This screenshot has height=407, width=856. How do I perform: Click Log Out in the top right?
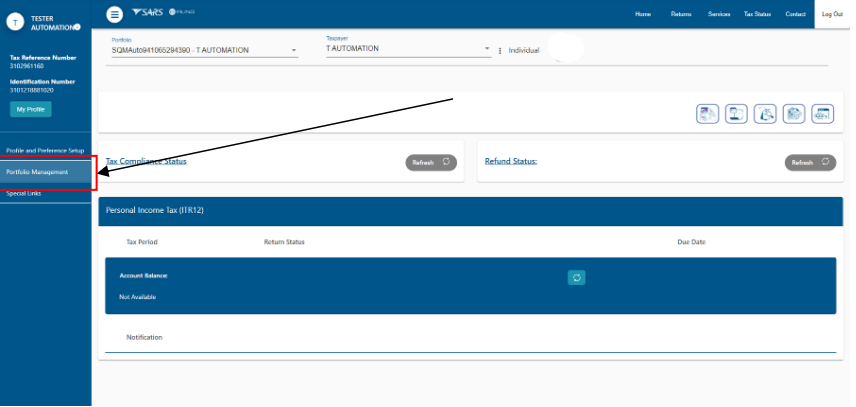click(832, 15)
